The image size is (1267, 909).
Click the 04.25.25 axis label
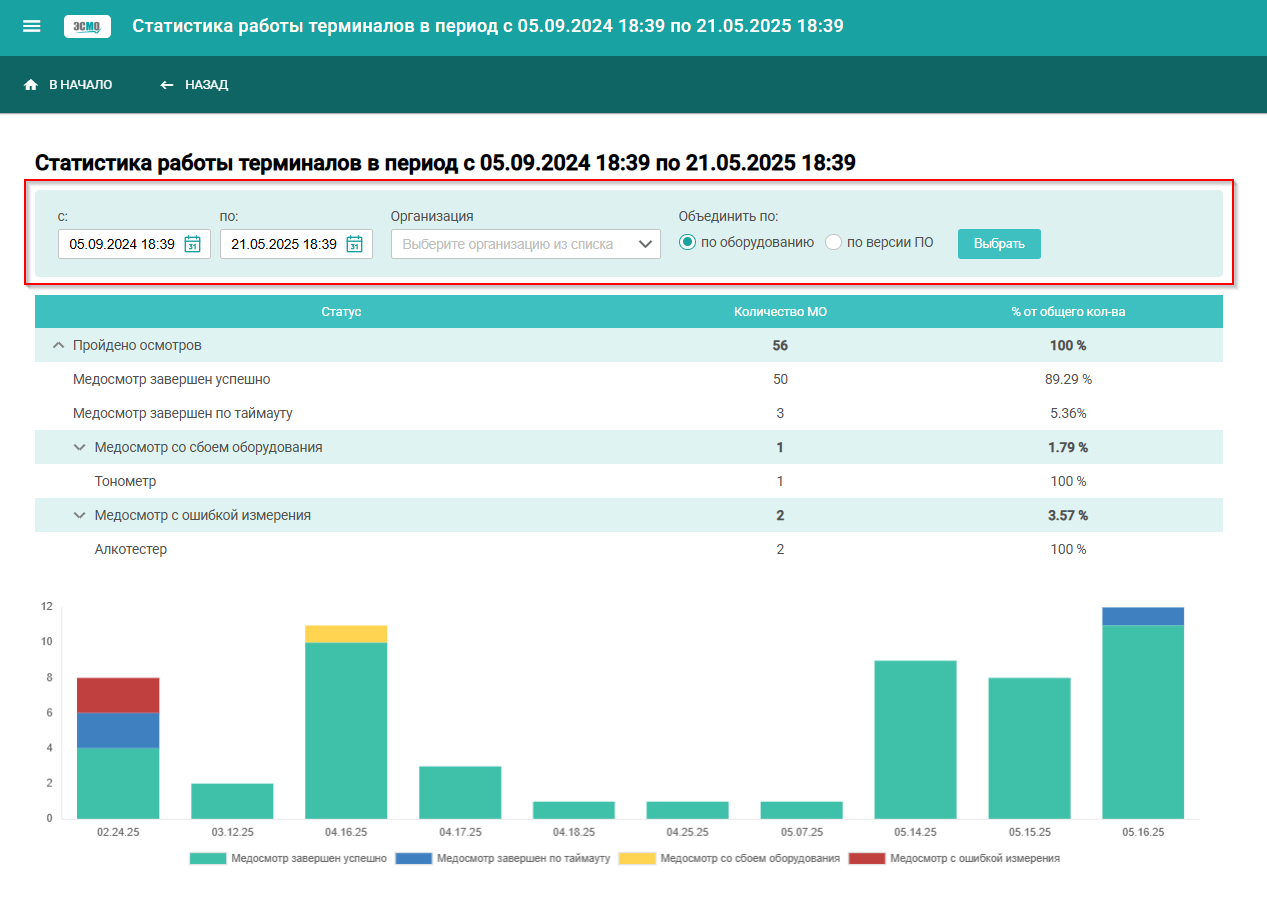tap(687, 832)
